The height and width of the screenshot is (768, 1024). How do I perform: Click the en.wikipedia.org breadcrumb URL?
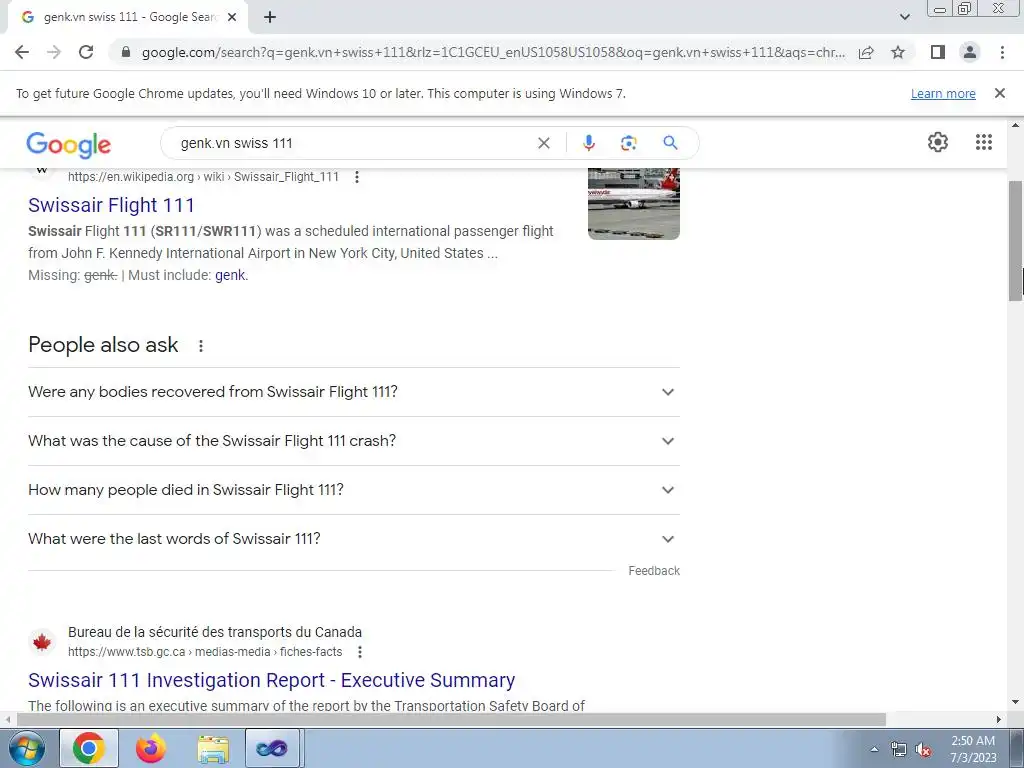[203, 177]
